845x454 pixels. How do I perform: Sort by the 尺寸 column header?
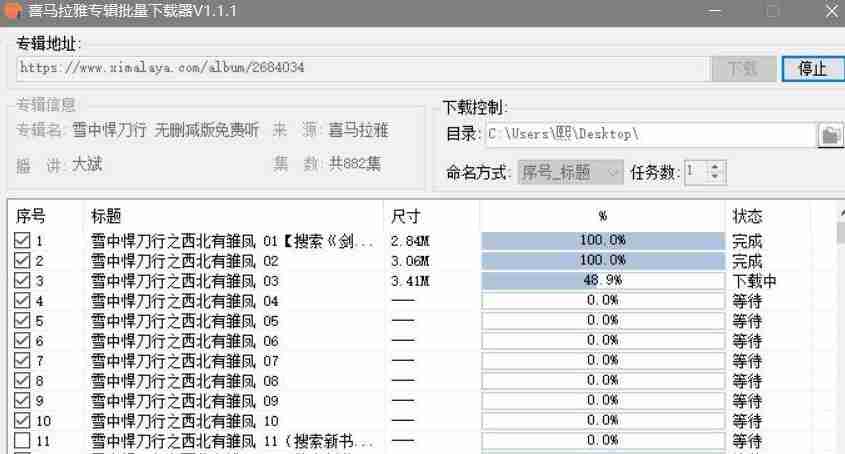(406, 216)
